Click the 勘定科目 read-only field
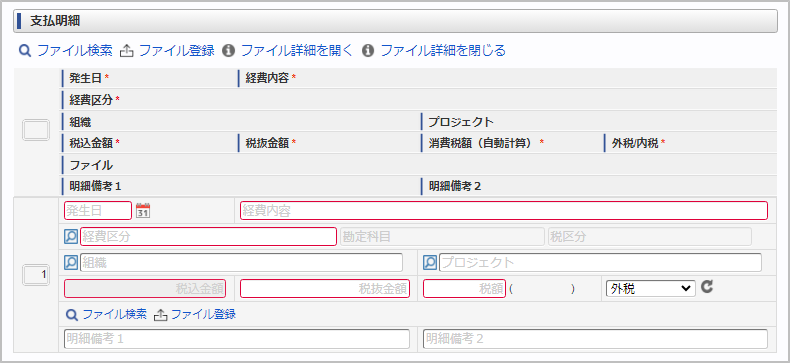The image size is (790, 363). pyautogui.click(x=442, y=236)
